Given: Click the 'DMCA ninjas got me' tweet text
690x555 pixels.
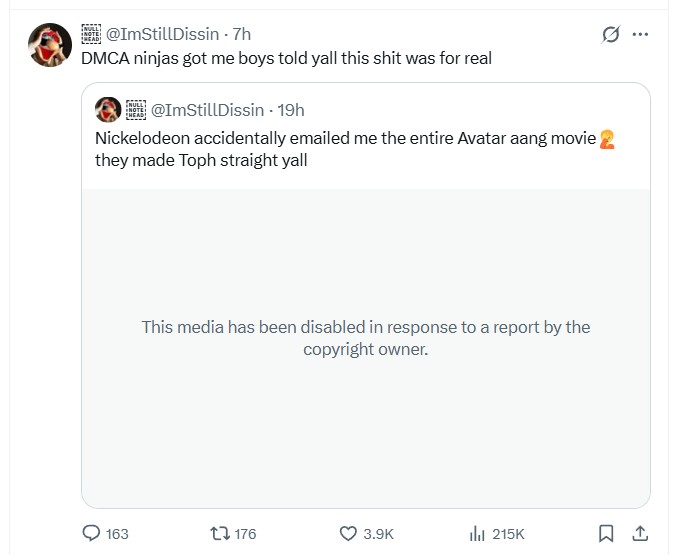Looking at the screenshot, I should point(286,58).
